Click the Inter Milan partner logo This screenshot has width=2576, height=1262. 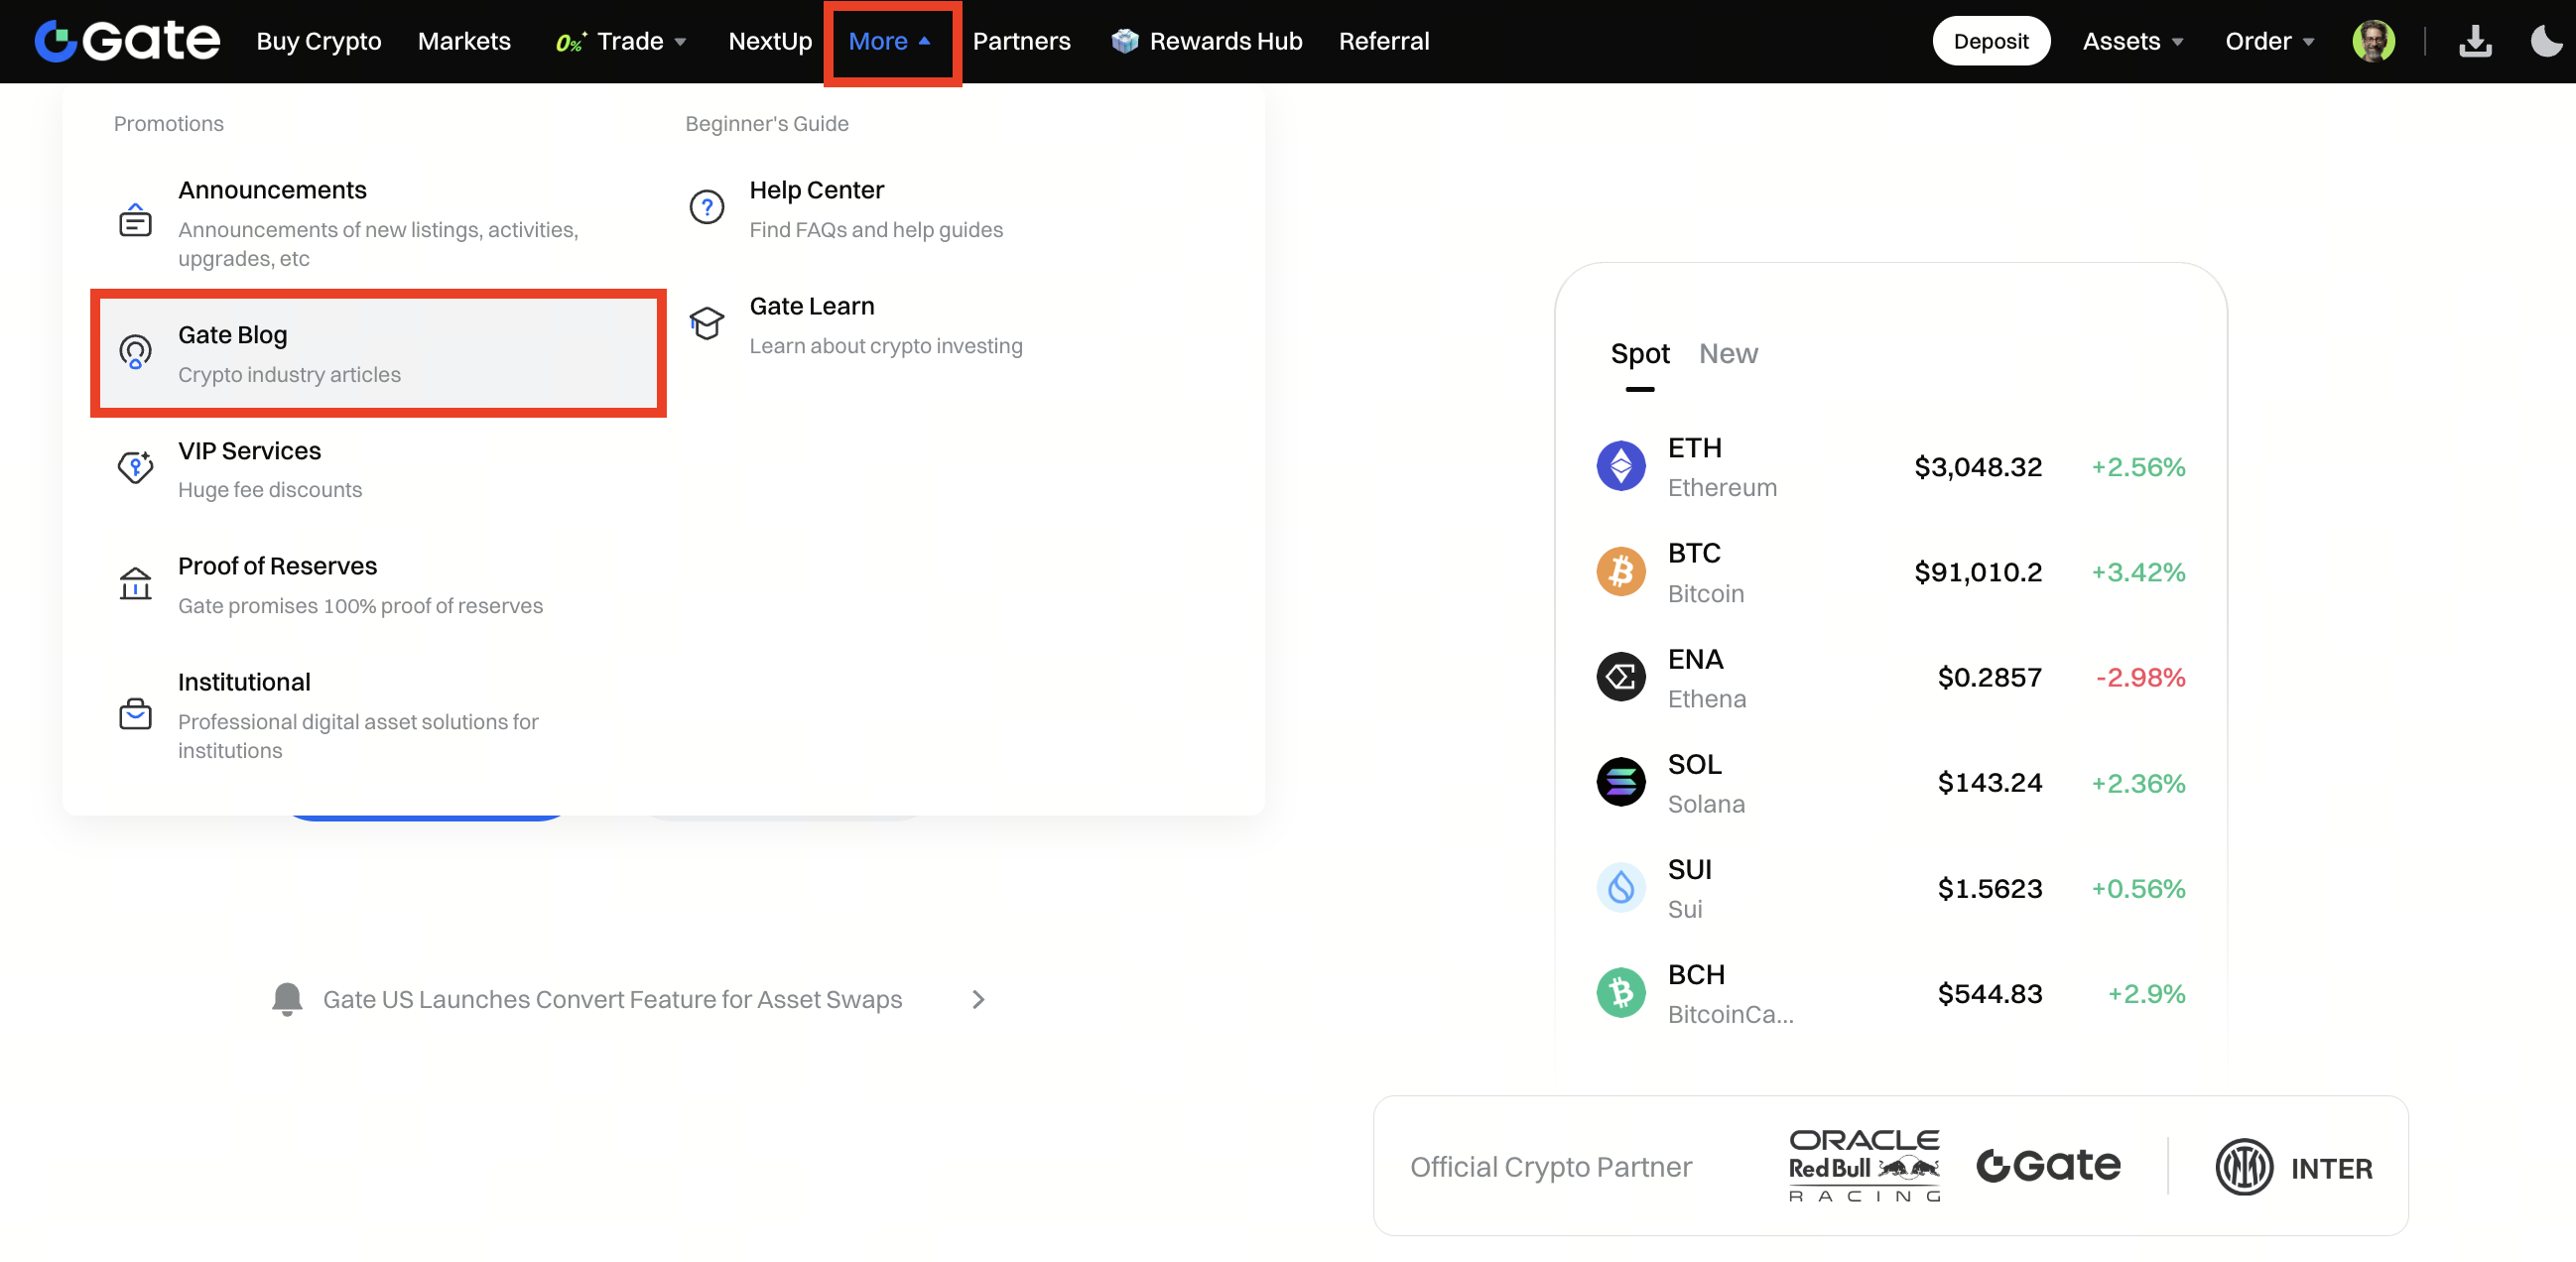(2293, 1167)
